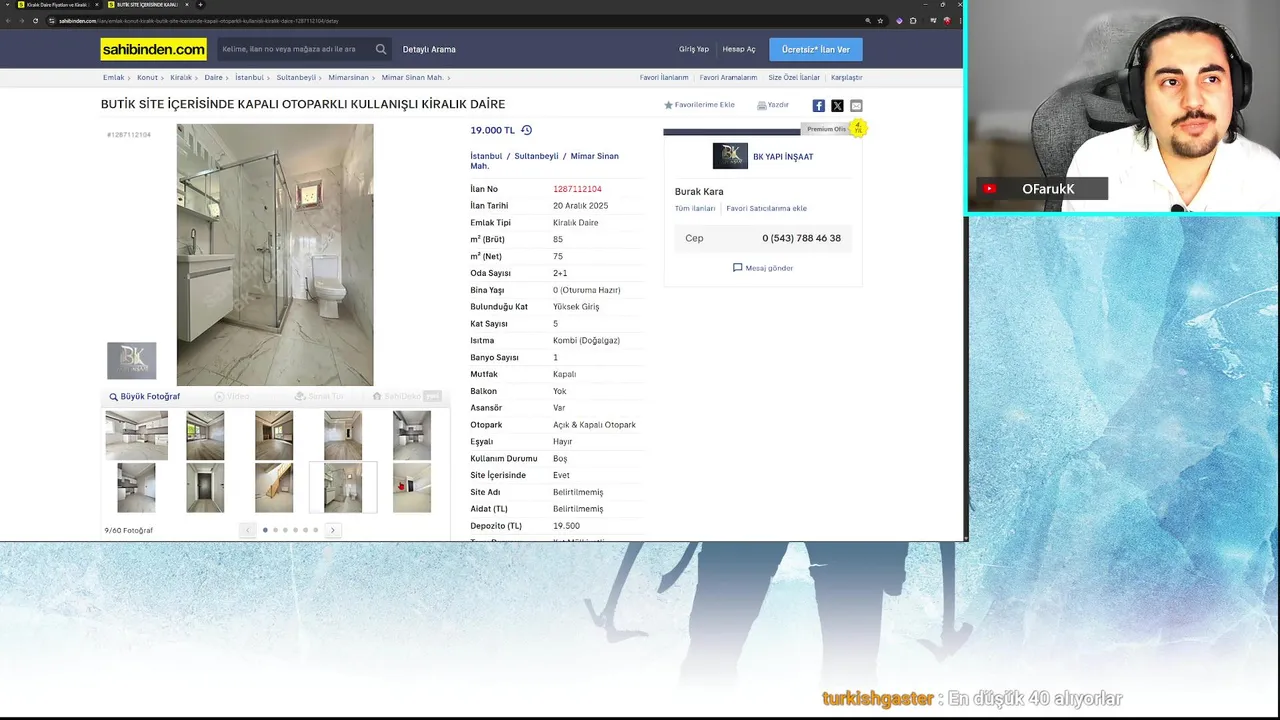Click the sahibinden.com logo

coord(153,49)
